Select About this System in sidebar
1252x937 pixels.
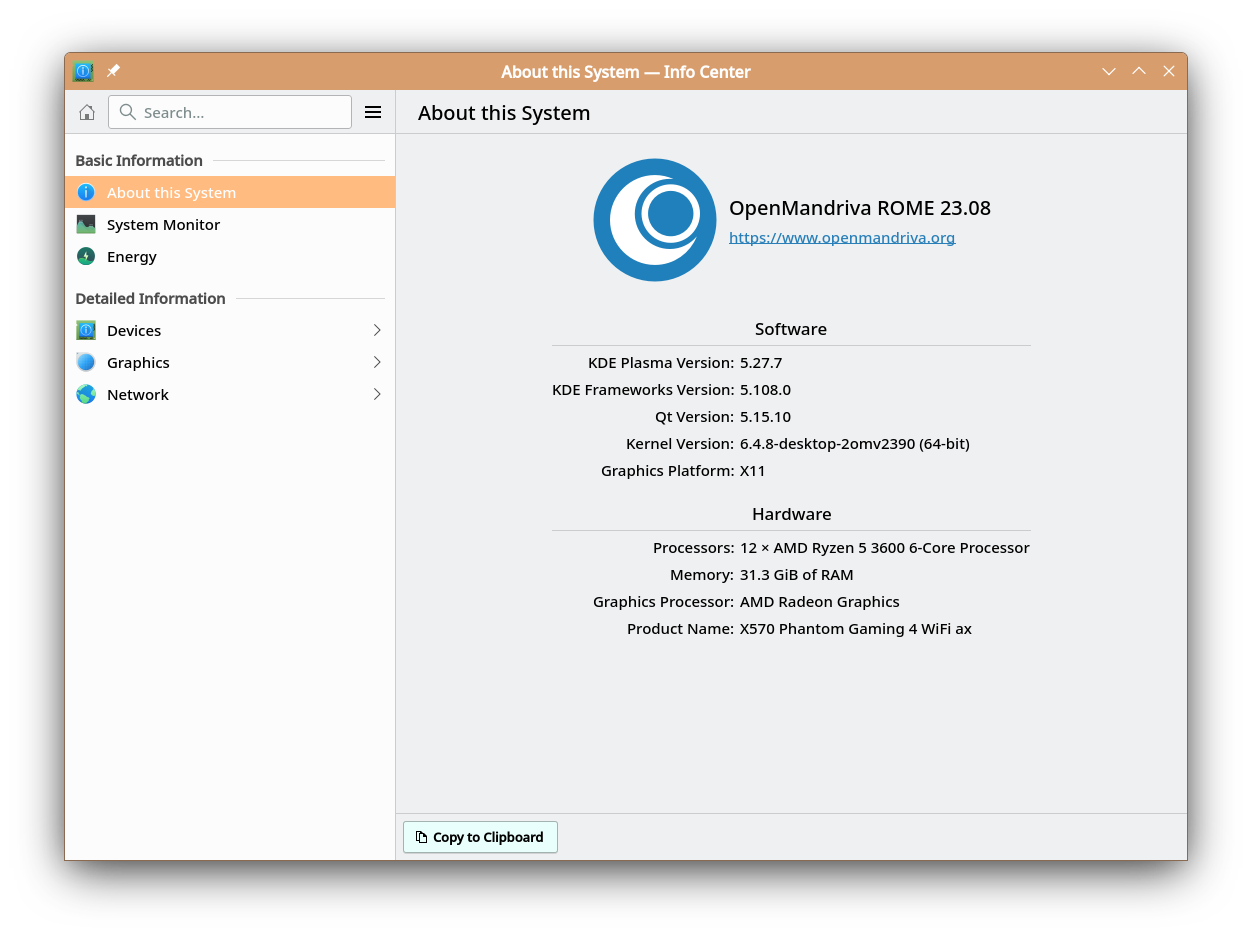pos(230,192)
